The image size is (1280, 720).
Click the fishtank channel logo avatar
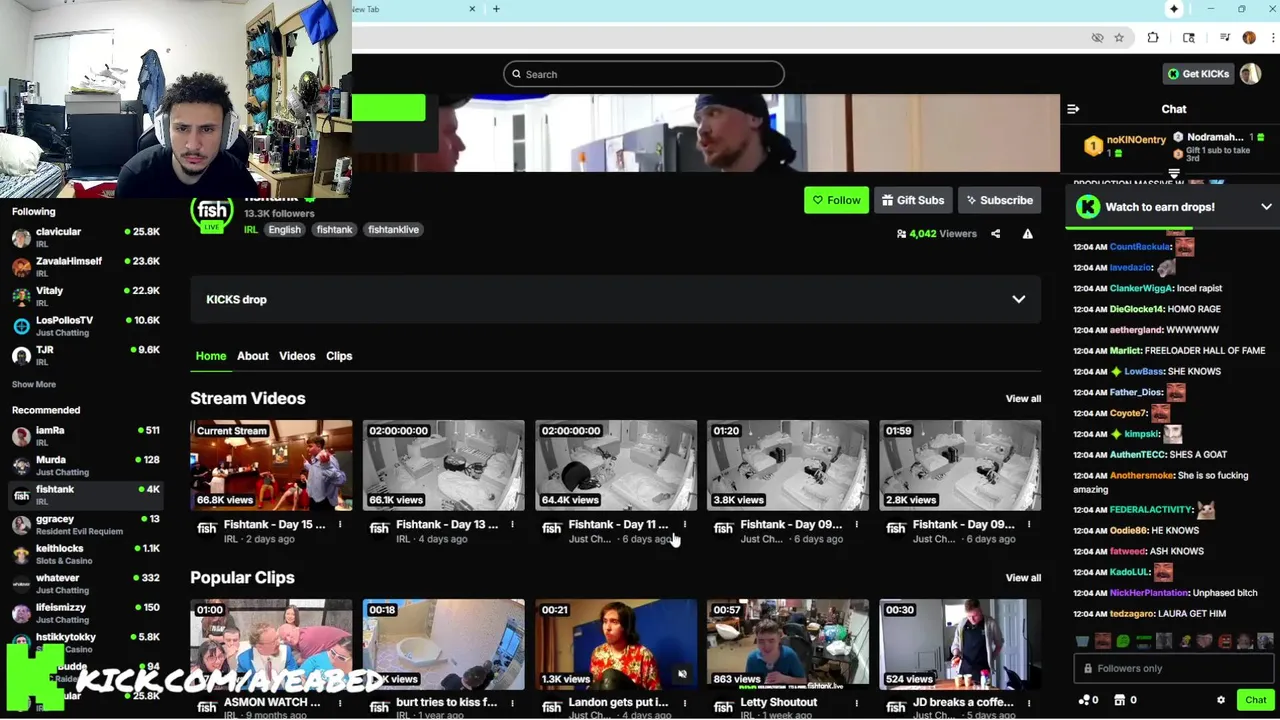[x=212, y=212]
